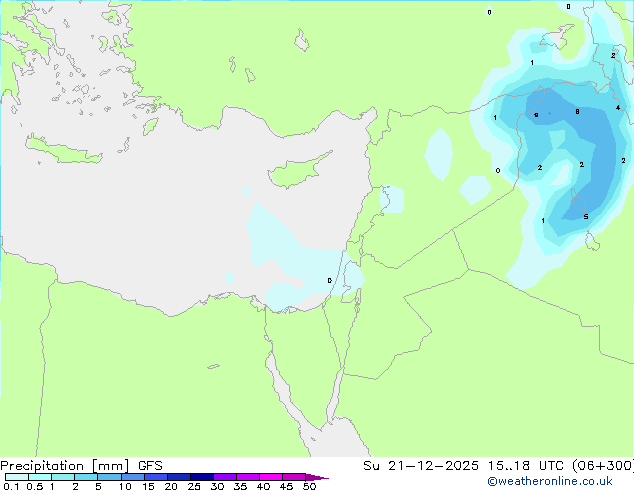This screenshot has width=634, height=490.
Task: Click the 30–35 mm purple legend box
Action: click(224, 477)
